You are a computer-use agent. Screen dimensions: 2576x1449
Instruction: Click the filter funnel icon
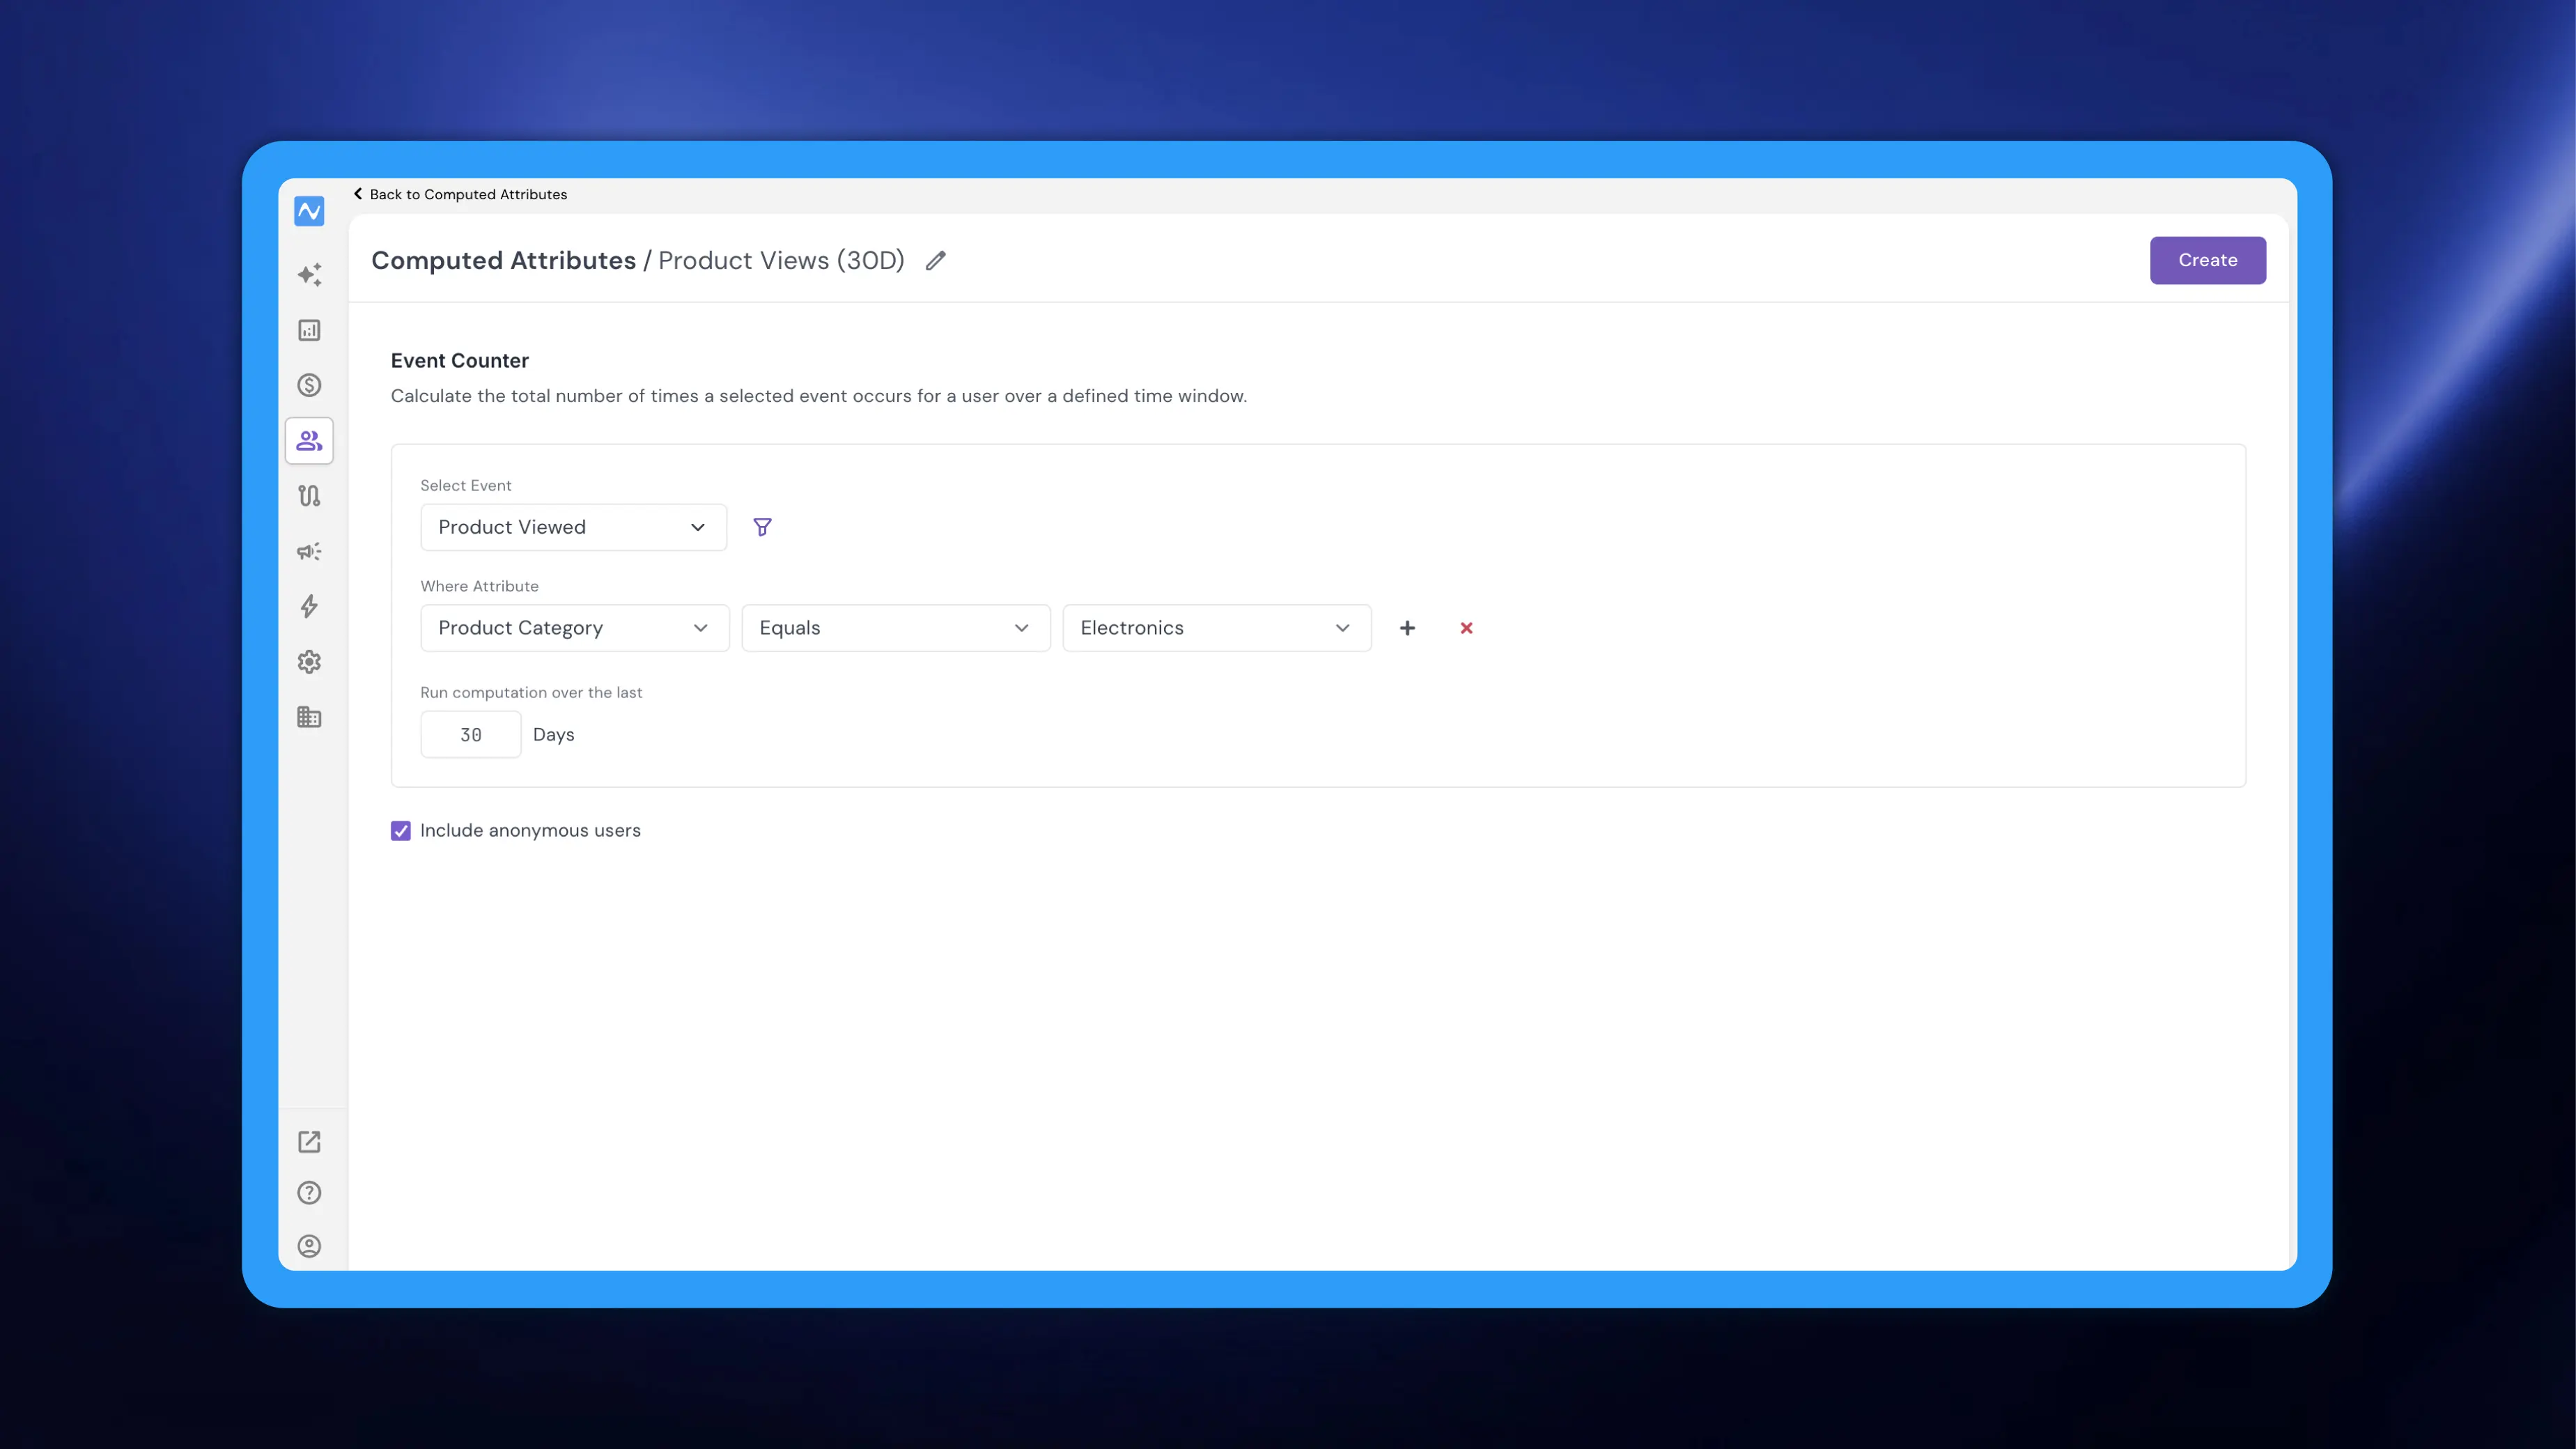click(x=762, y=527)
